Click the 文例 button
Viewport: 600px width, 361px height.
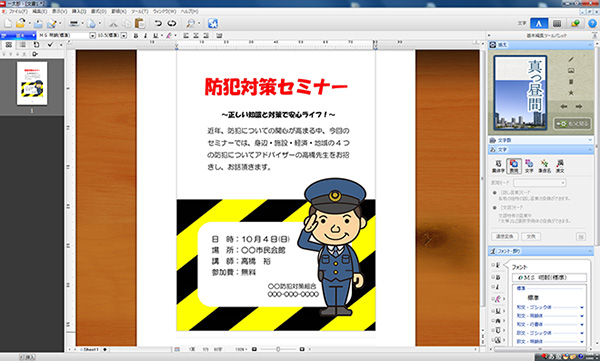[531, 237]
